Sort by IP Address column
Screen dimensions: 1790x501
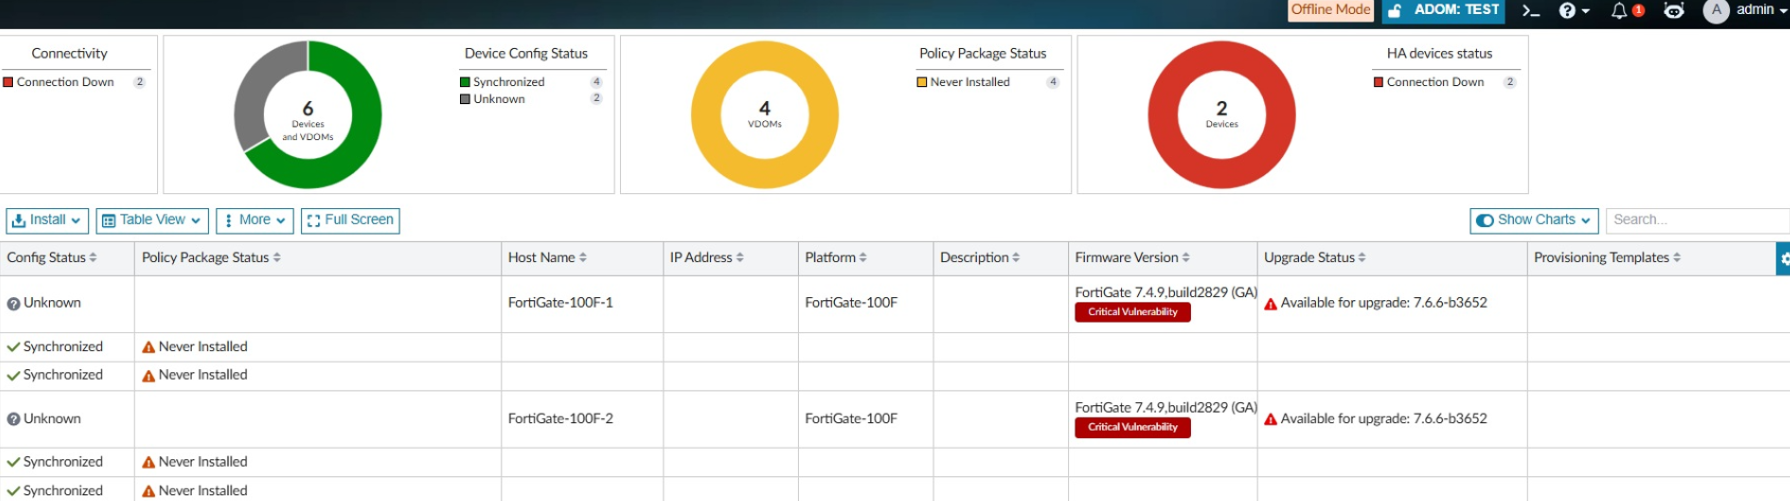tap(707, 258)
